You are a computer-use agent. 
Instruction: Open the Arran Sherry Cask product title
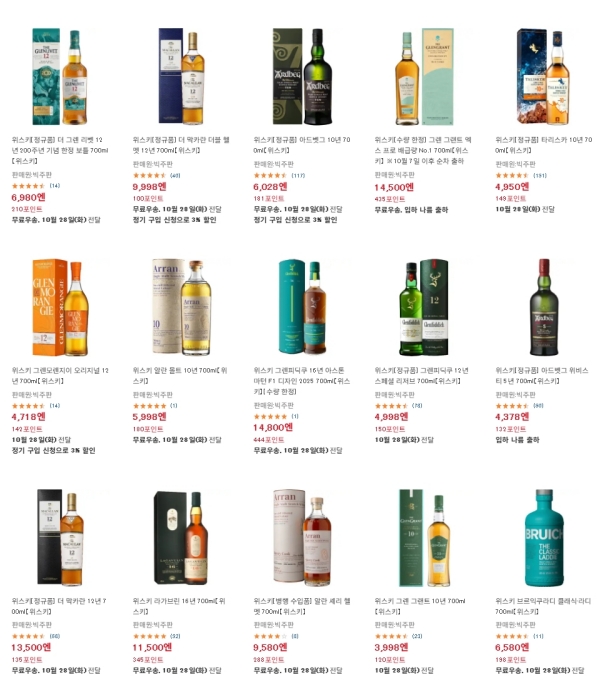(302, 606)
